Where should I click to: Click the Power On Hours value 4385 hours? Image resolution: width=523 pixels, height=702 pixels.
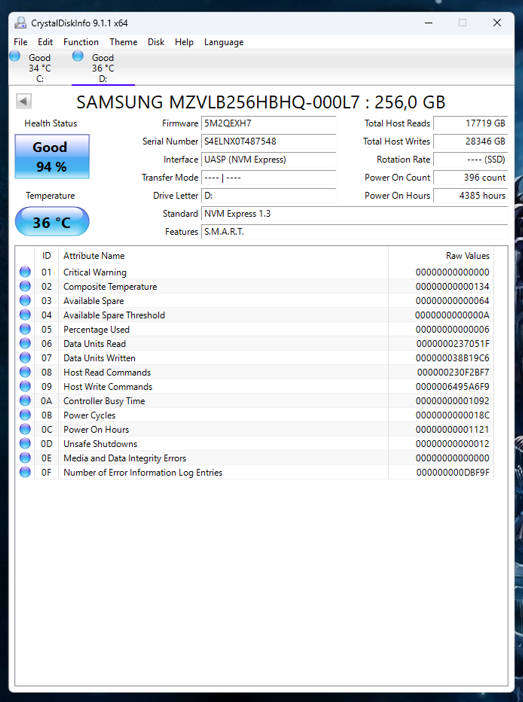pyautogui.click(x=470, y=196)
